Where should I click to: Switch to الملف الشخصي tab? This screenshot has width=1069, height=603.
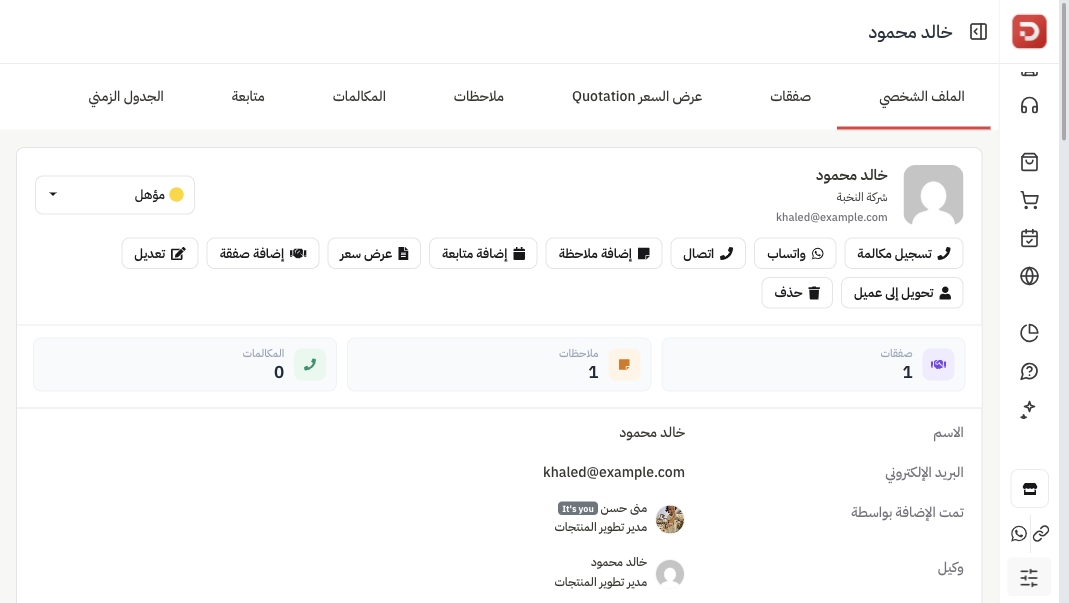pyautogui.click(x=921, y=97)
